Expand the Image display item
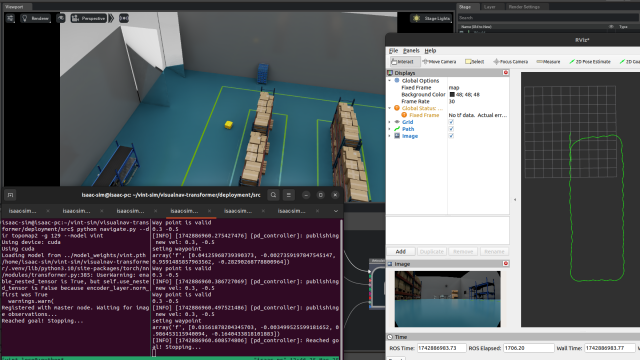Viewport: 640px width, 360px height. pyautogui.click(x=389, y=136)
